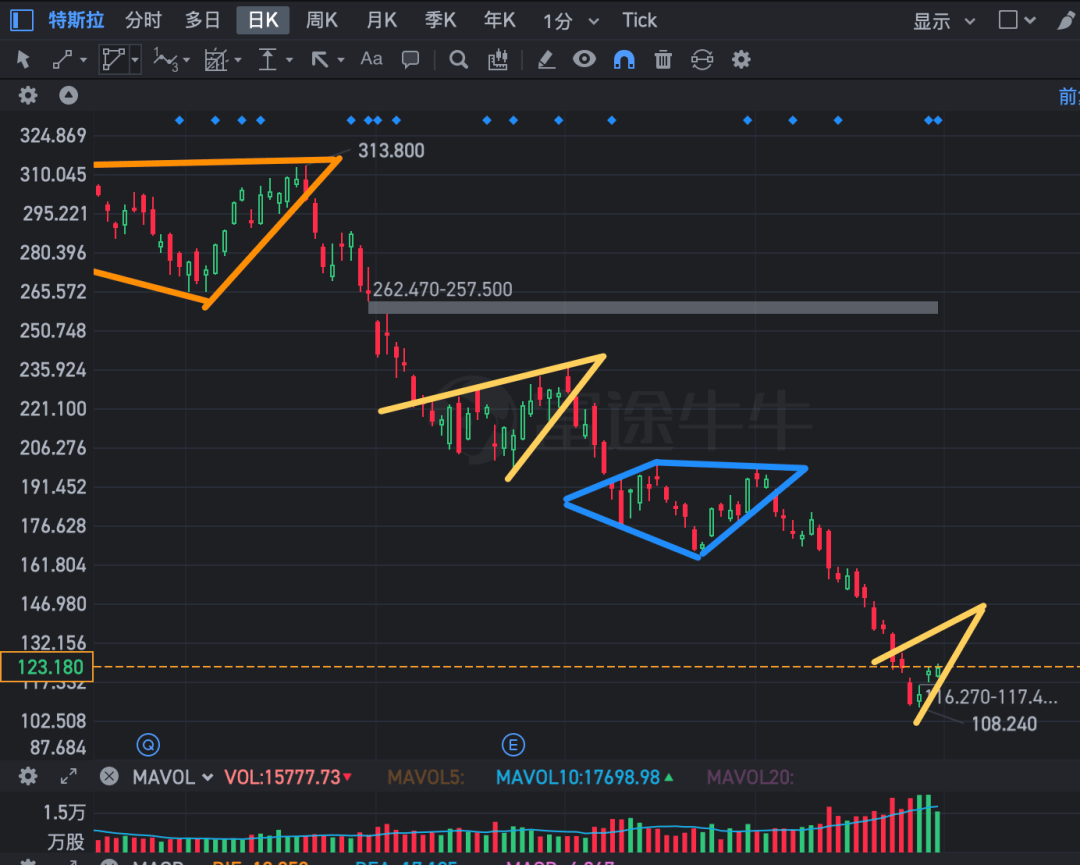The width and height of the screenshot is (1080, 865).
Task: Toggle the left sidebar panel
Action: point(22,20)
